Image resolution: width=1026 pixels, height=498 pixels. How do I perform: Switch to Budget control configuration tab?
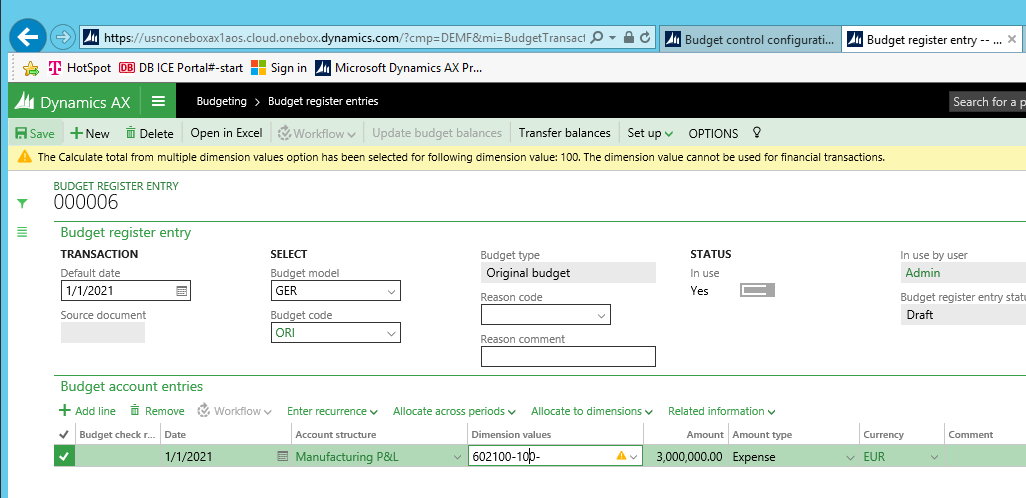point(750,39)
